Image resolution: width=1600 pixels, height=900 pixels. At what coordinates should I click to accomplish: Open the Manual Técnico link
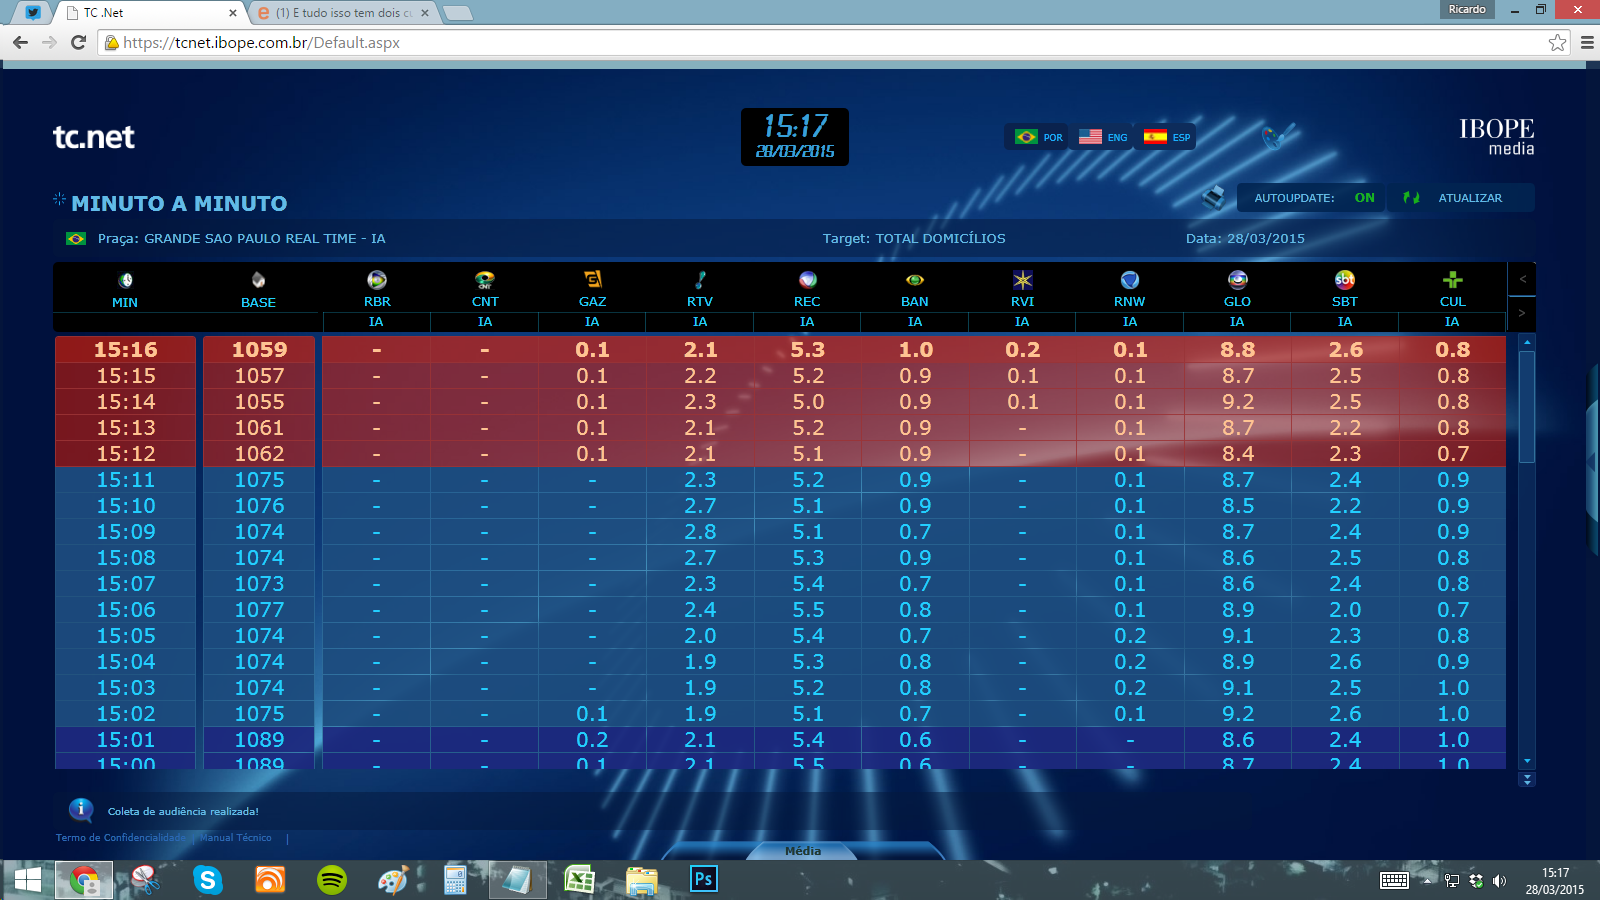[x=236, y=838]
